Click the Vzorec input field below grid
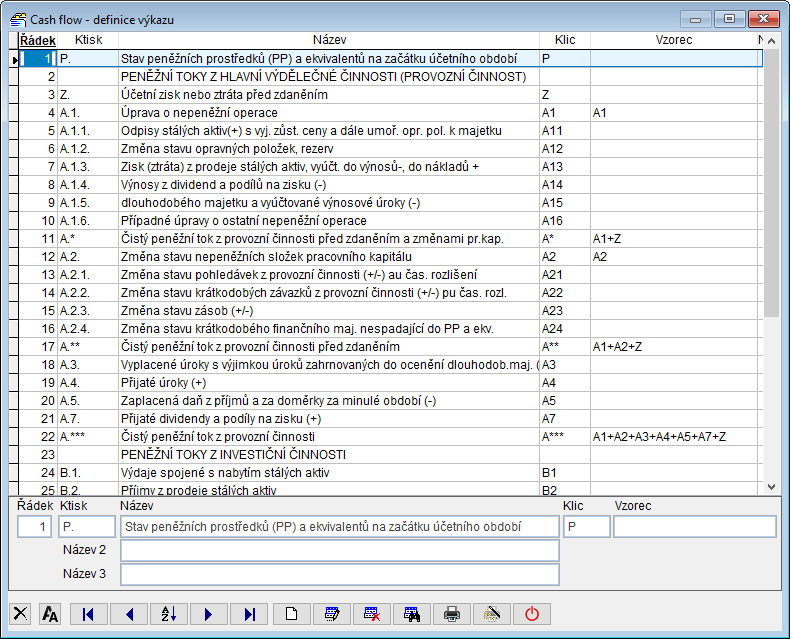 pyautogui.click(x=694, y=527)
